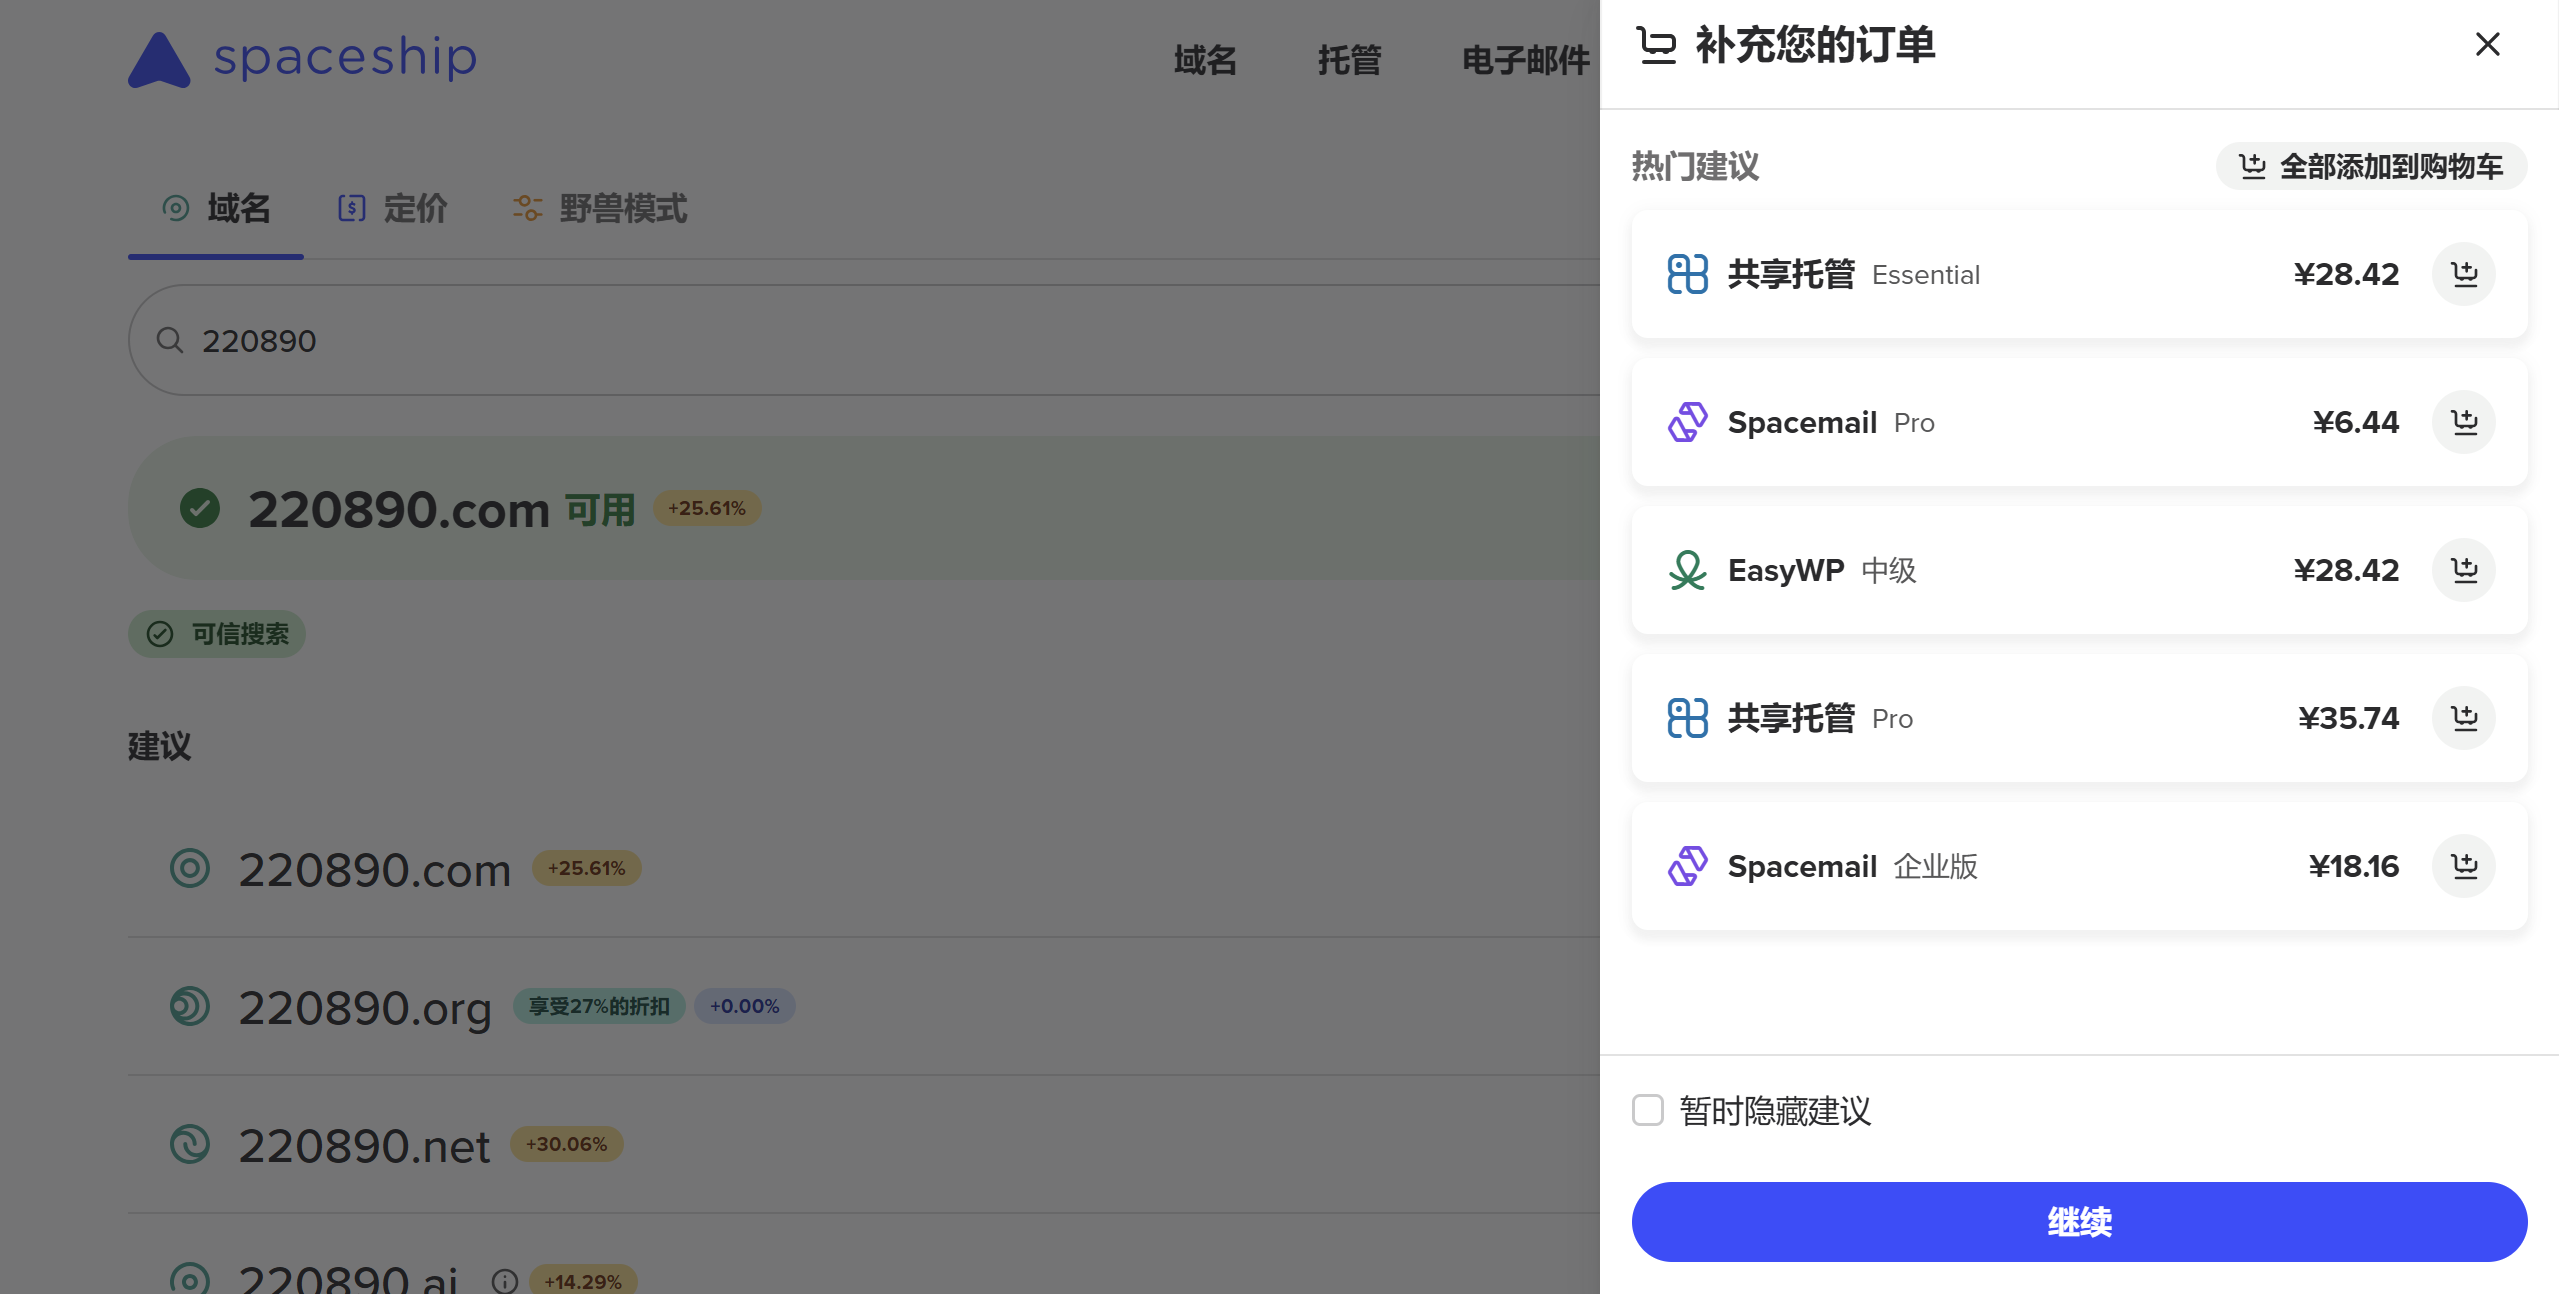Click the +30.06% badge on 220890.net

pyautogui.click(x=567, y=1144)
